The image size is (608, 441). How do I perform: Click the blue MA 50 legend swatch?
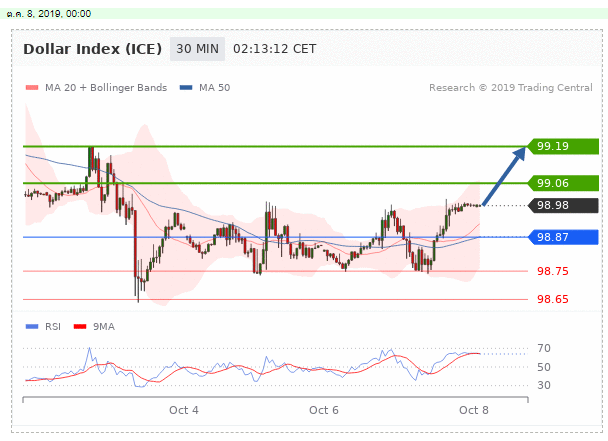[186, 88]
